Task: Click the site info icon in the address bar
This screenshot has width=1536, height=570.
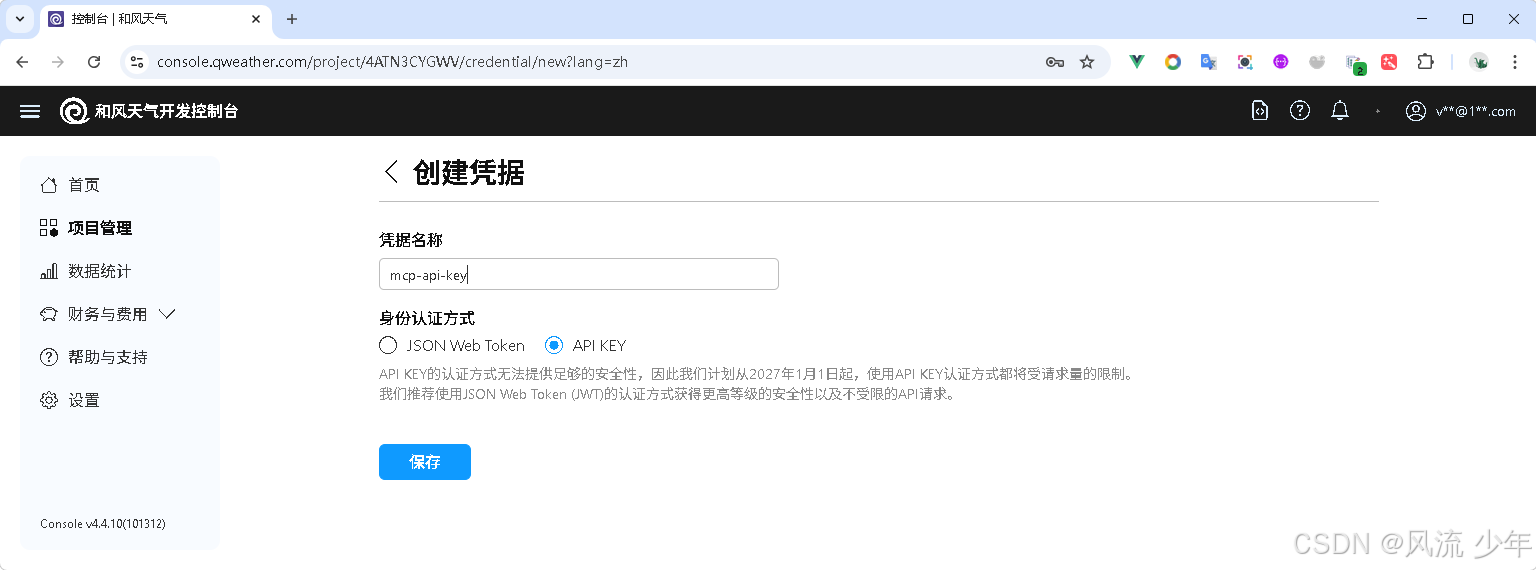Action: tap(137, 62)
